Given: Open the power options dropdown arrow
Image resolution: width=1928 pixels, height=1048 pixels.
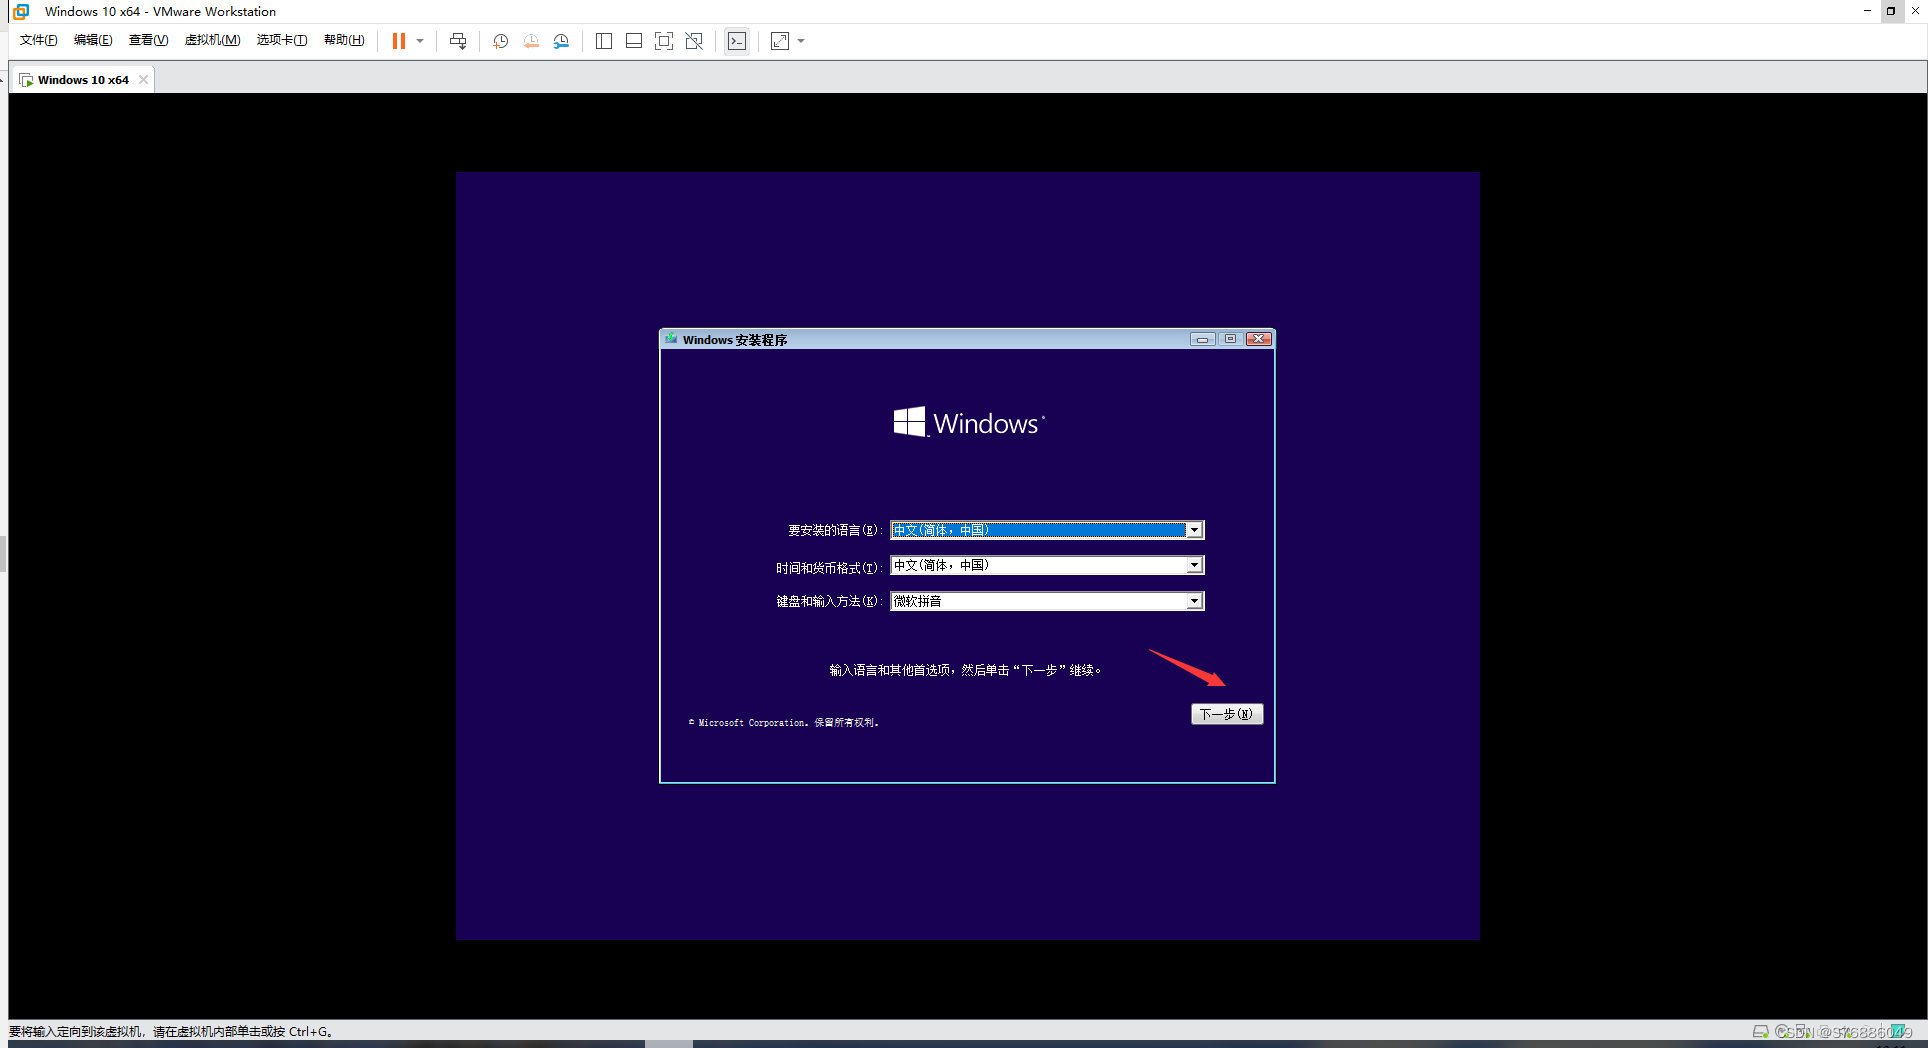Looking at the screenshot, I should click(420, 41).
